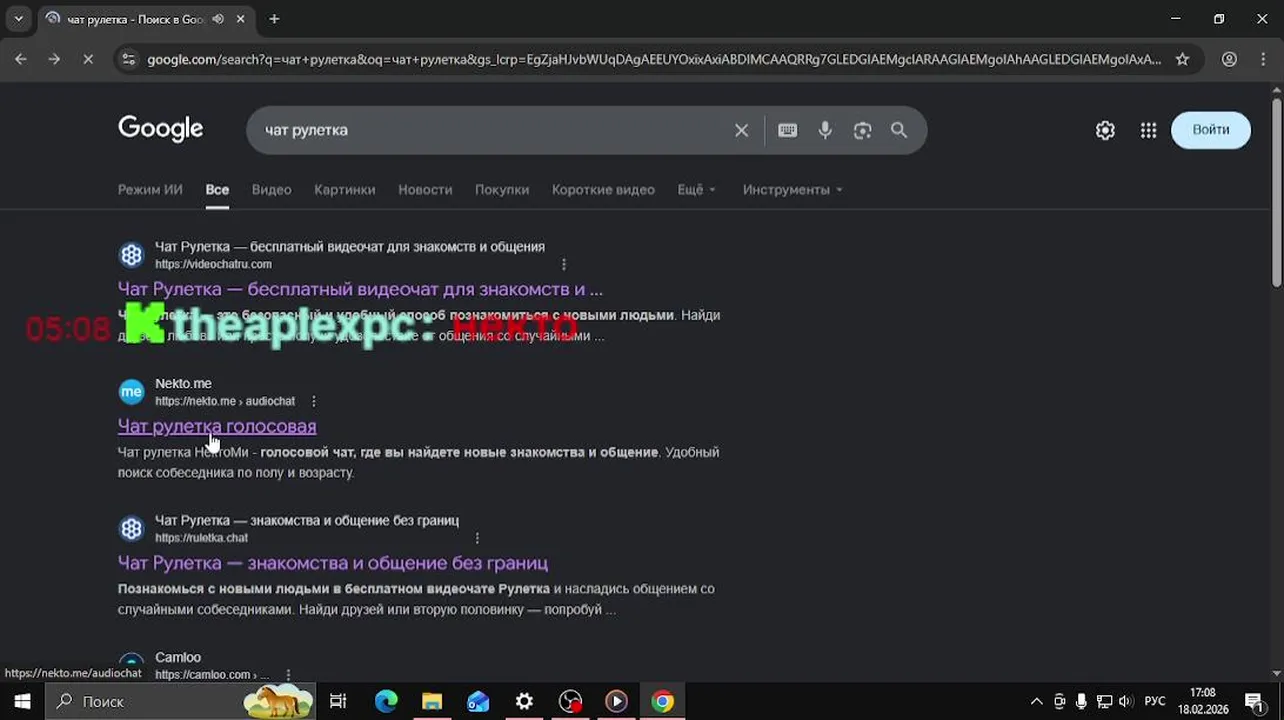Select the 'Все' results tab
The width and height of the screenshot is (1284, 720).
click(x=217, y=190)
